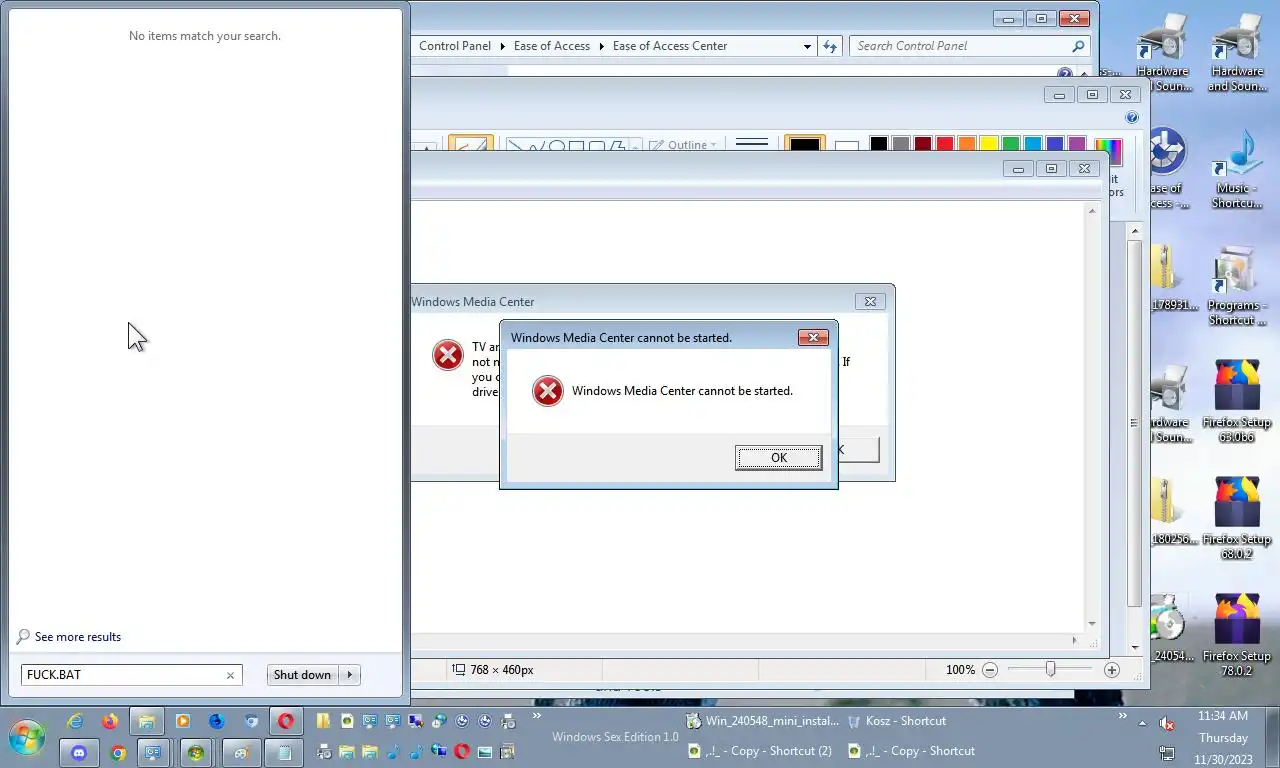Open Firefox from the taskbar top row
This screenshot has height=768, width=1280.
110,721
